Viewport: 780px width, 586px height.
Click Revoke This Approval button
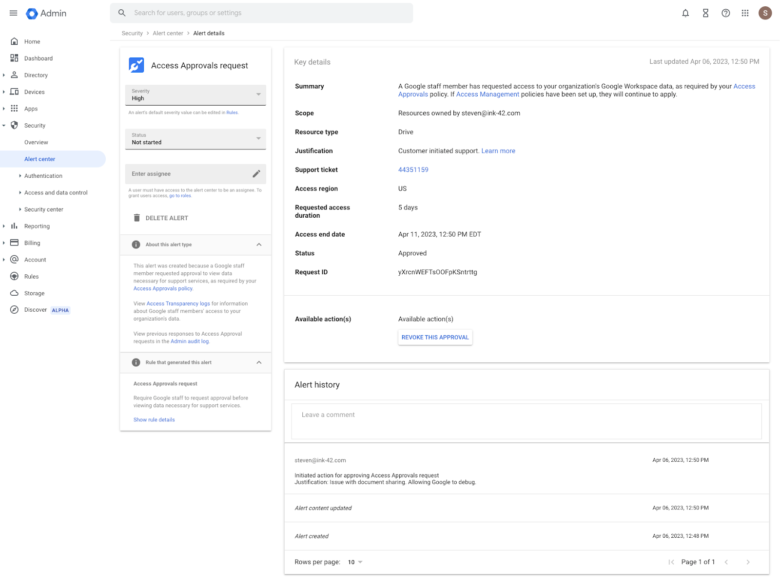point(435,337)
